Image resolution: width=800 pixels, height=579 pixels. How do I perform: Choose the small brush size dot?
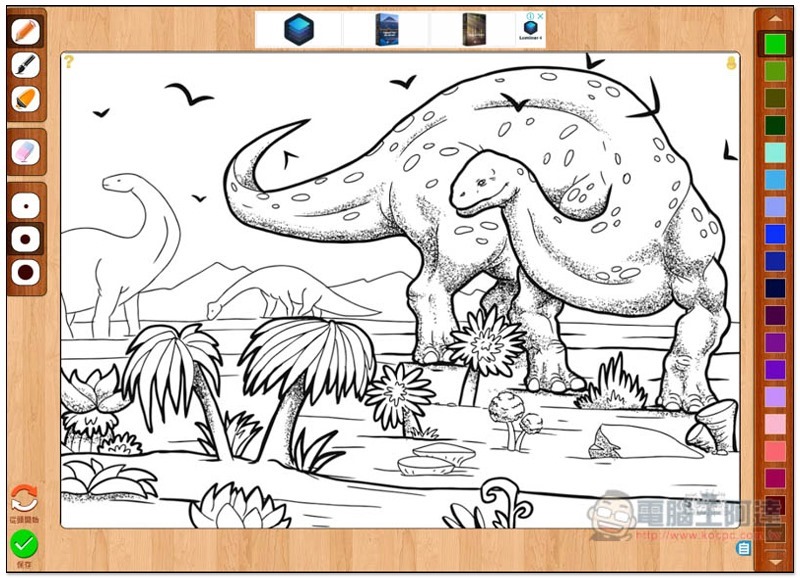click(25, 203)
